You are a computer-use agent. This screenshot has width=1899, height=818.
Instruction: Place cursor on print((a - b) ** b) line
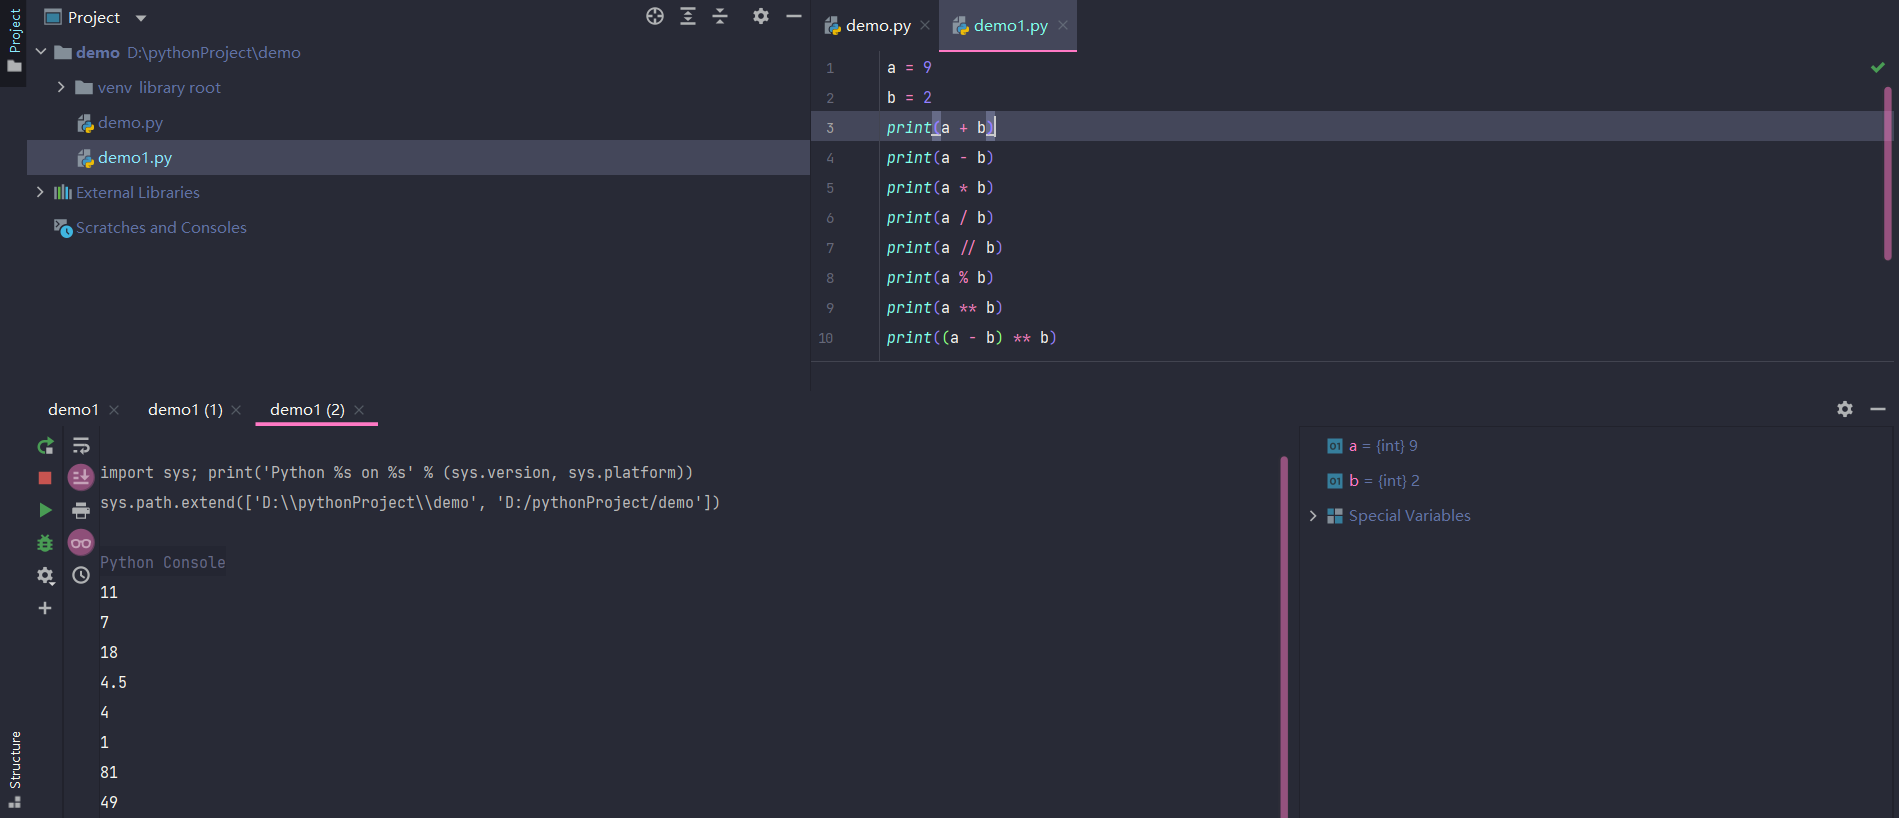[971, 338]
